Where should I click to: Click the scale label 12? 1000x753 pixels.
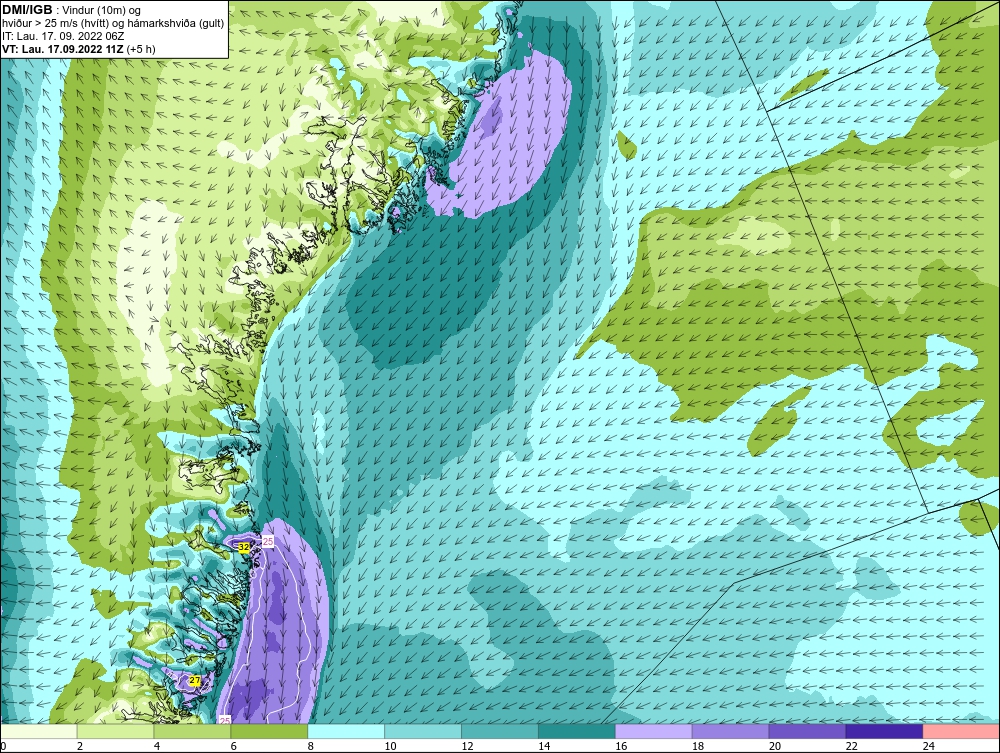pyautogui.click(x=467, y=746)
